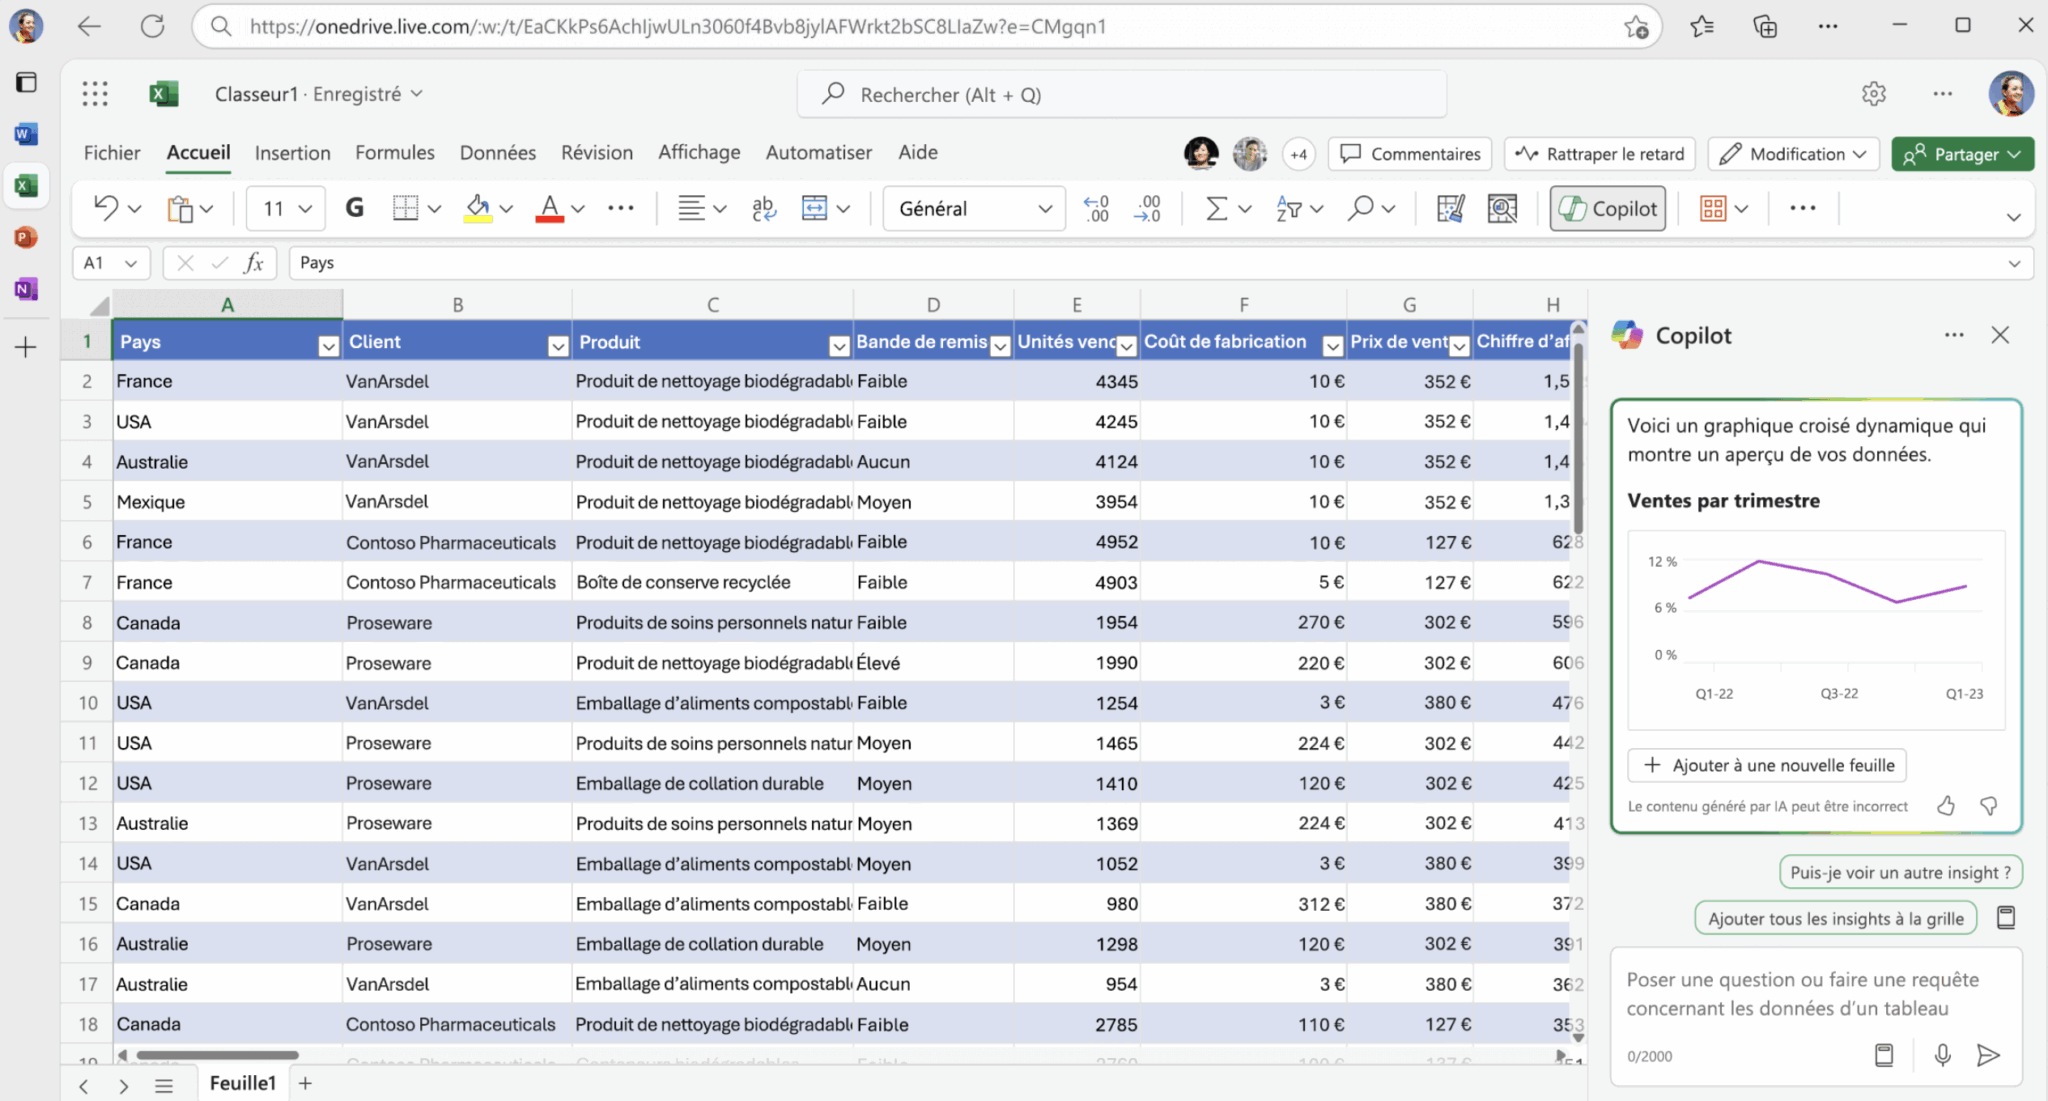The height and width of the screenshot is (1101, 2048).
Task: Click the Undo arrow icon
Action: 106,208
